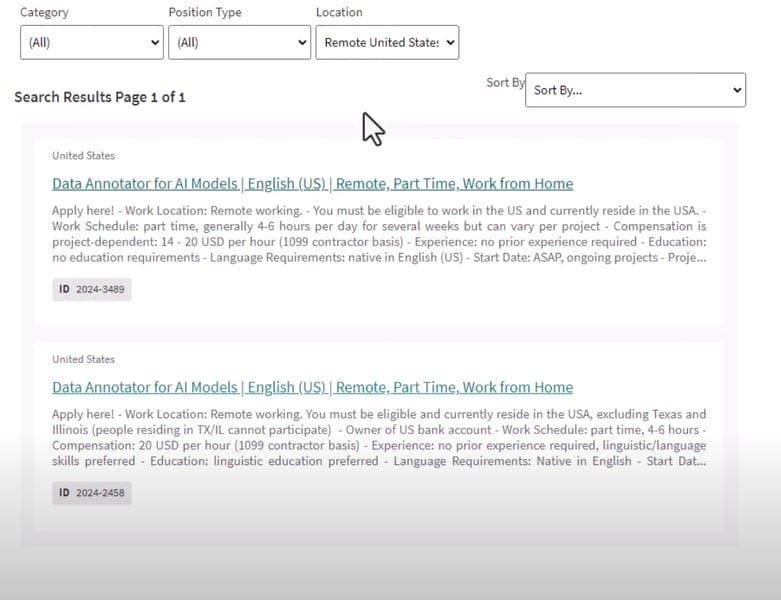Screen dimensions: 781x600
Task: Click the Category filter label
Action: click(44, 12)
